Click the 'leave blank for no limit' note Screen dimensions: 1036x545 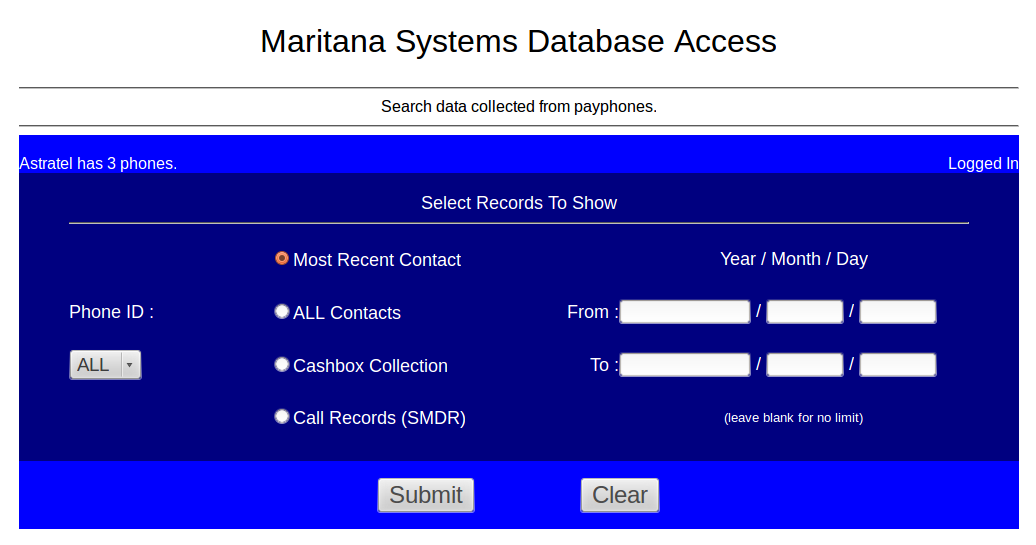pos(793,418)
